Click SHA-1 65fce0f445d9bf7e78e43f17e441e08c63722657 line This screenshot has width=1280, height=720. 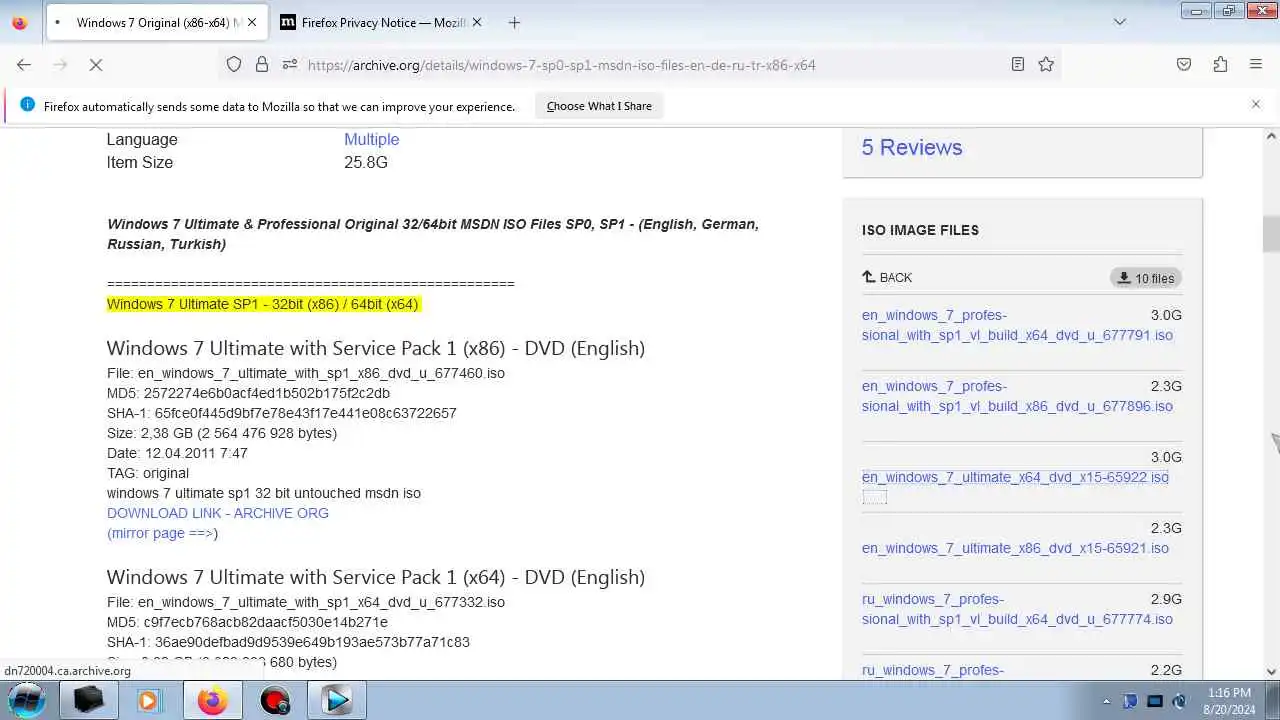click(282, 413)
